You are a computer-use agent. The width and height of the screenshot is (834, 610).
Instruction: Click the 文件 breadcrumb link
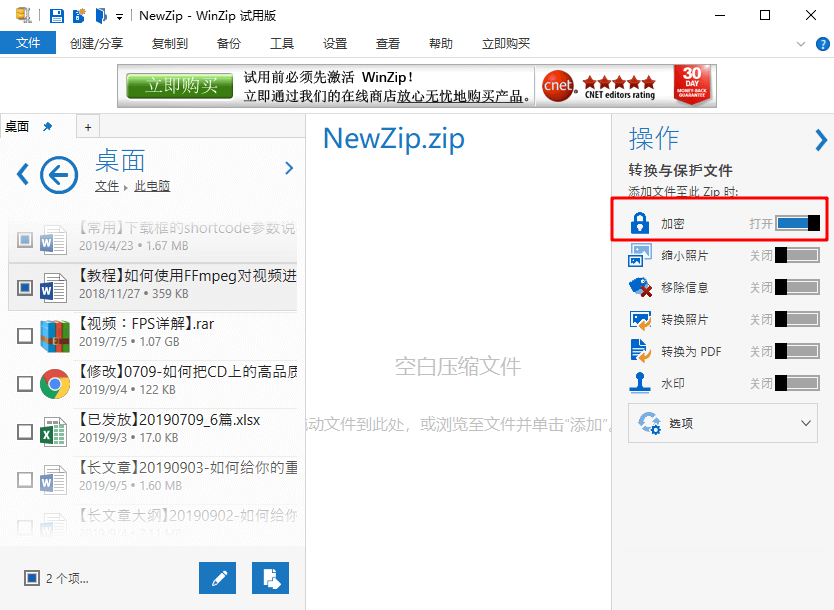[x=107, y=186]
